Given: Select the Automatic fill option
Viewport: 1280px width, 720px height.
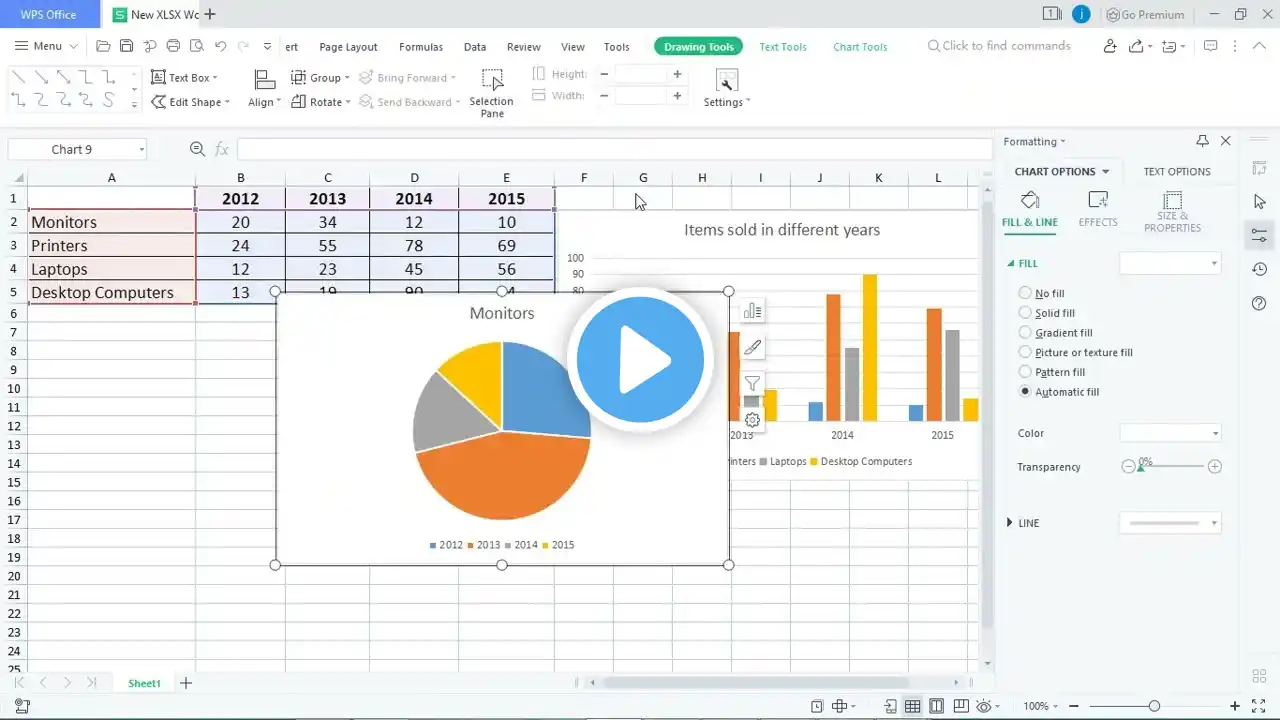Looking at the screenshot, I should (1059, 392).
